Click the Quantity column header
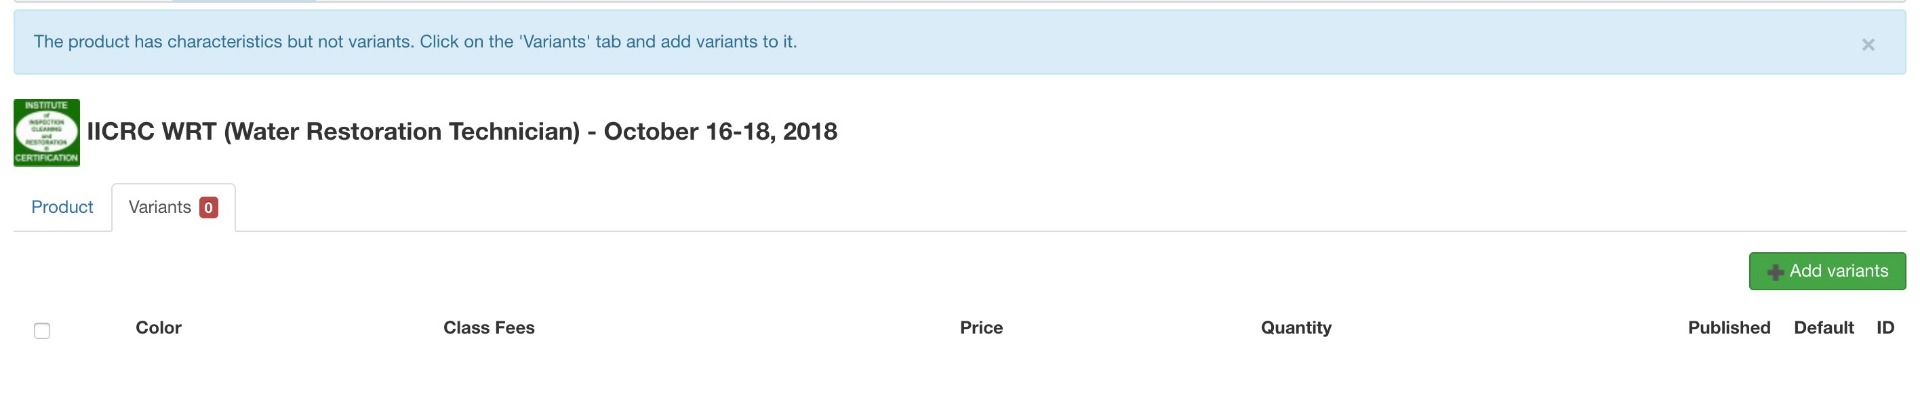1920x417 pixels. (x=1296, y=328)
